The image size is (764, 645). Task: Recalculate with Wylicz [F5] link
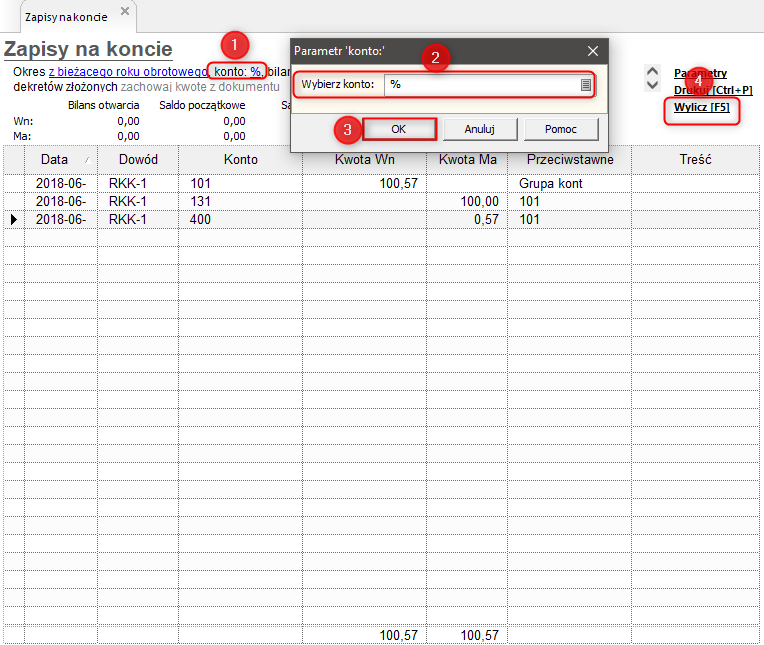[702, 107]
